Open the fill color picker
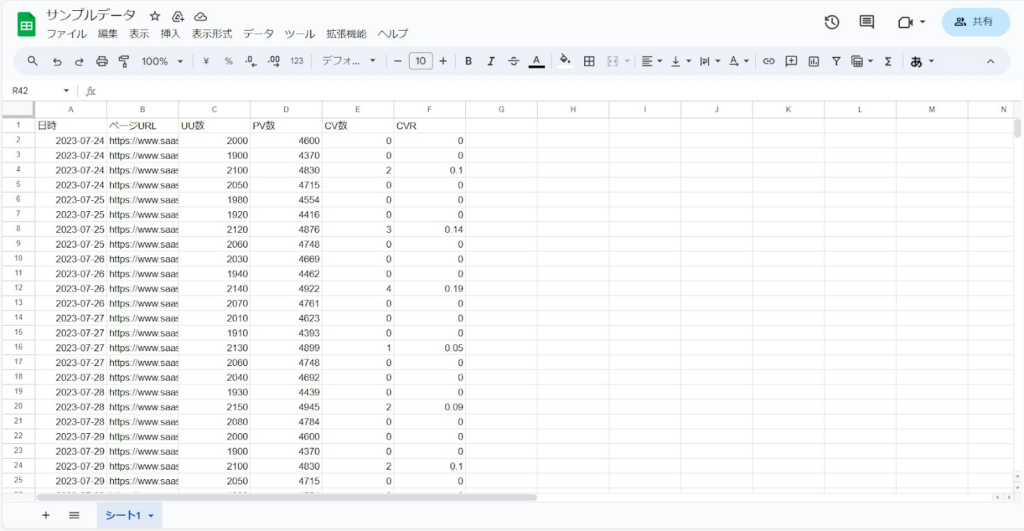 (x=564, y=61)
